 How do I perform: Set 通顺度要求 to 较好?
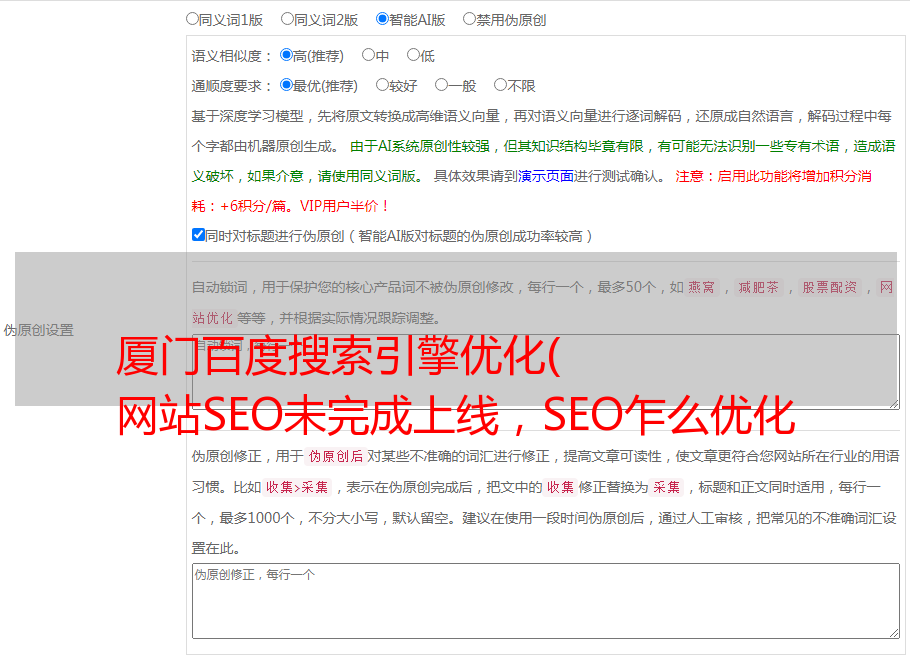click(382, 85)
